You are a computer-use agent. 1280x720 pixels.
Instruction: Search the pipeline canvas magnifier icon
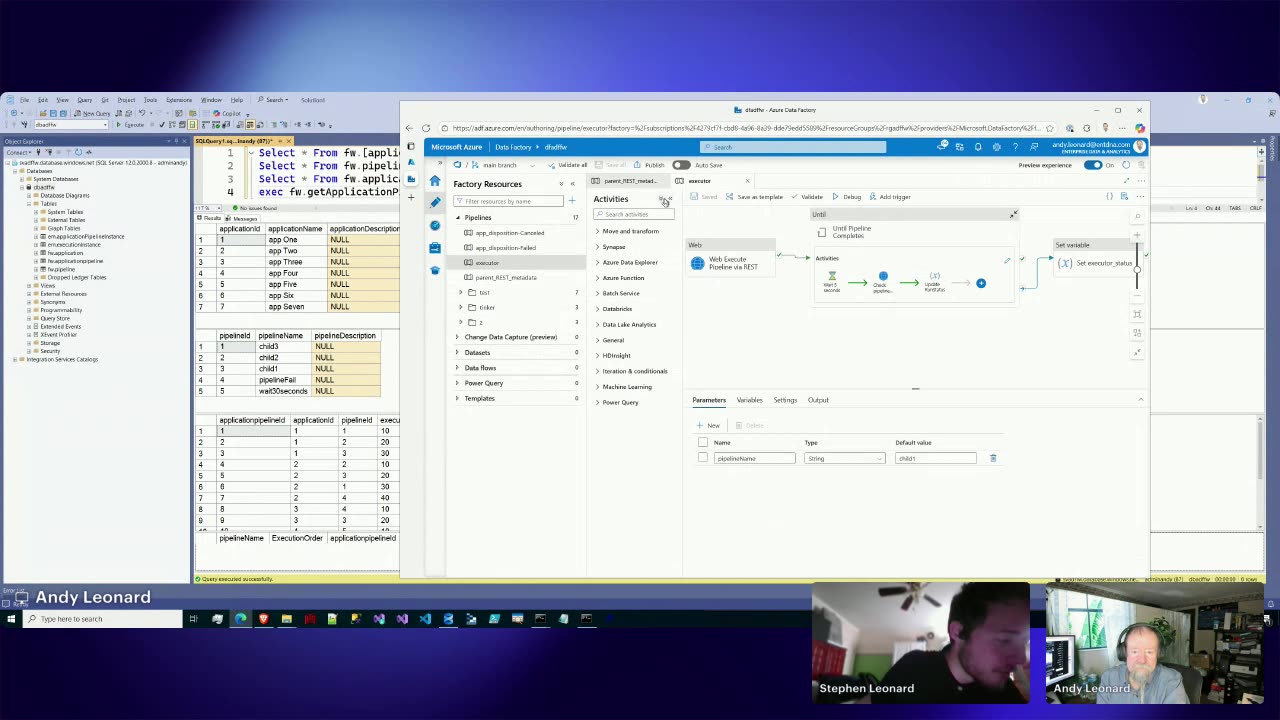[x=1138, y=217]
